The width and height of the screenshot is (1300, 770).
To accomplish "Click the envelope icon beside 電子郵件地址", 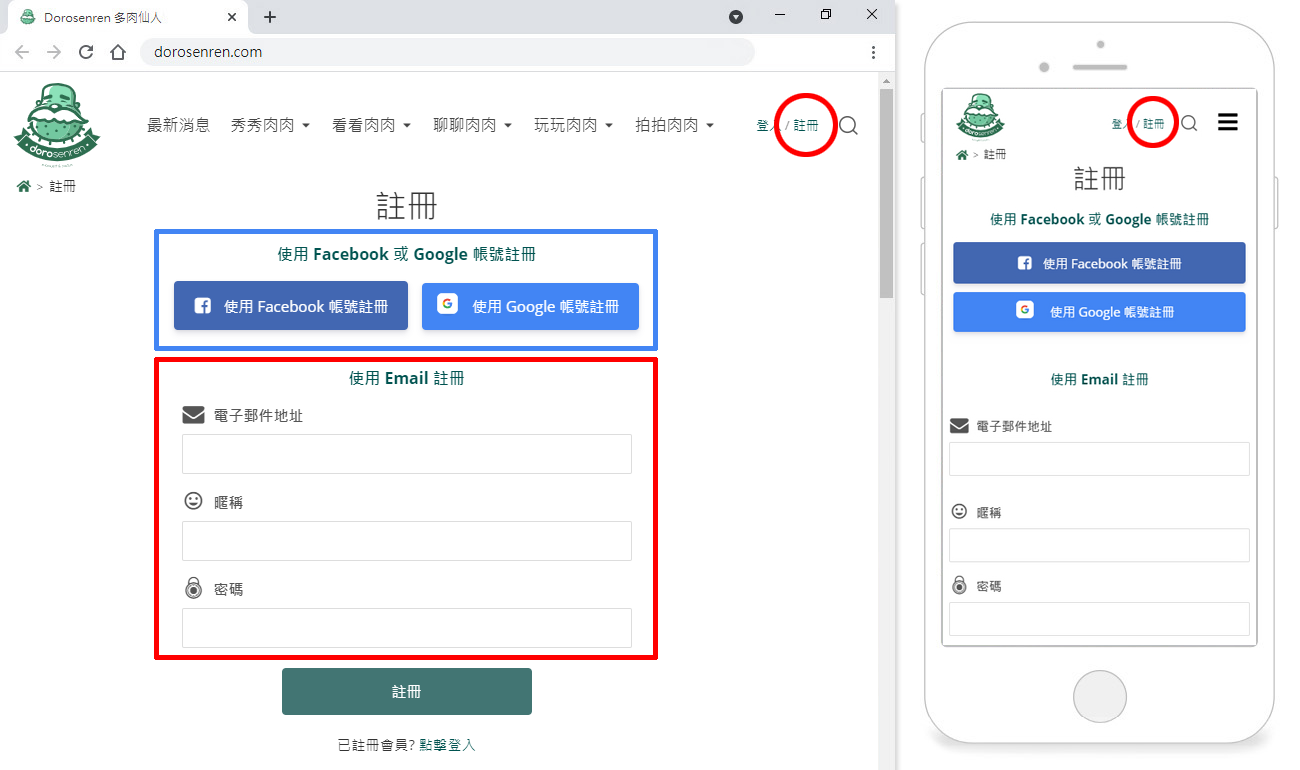I will pos(193,414).
